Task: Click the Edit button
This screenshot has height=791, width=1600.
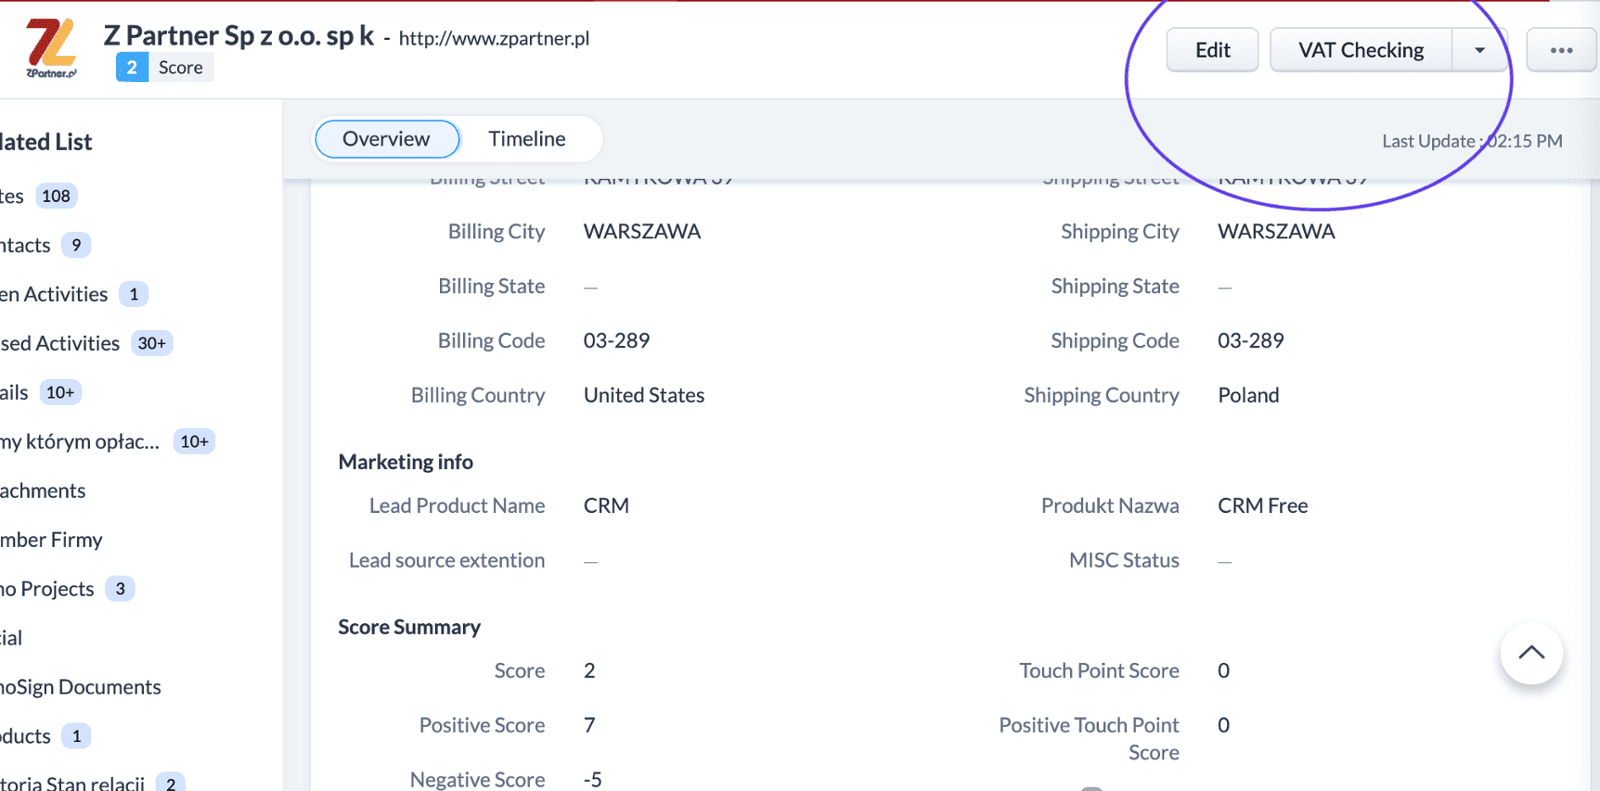Action: (x=1212, y=50)
